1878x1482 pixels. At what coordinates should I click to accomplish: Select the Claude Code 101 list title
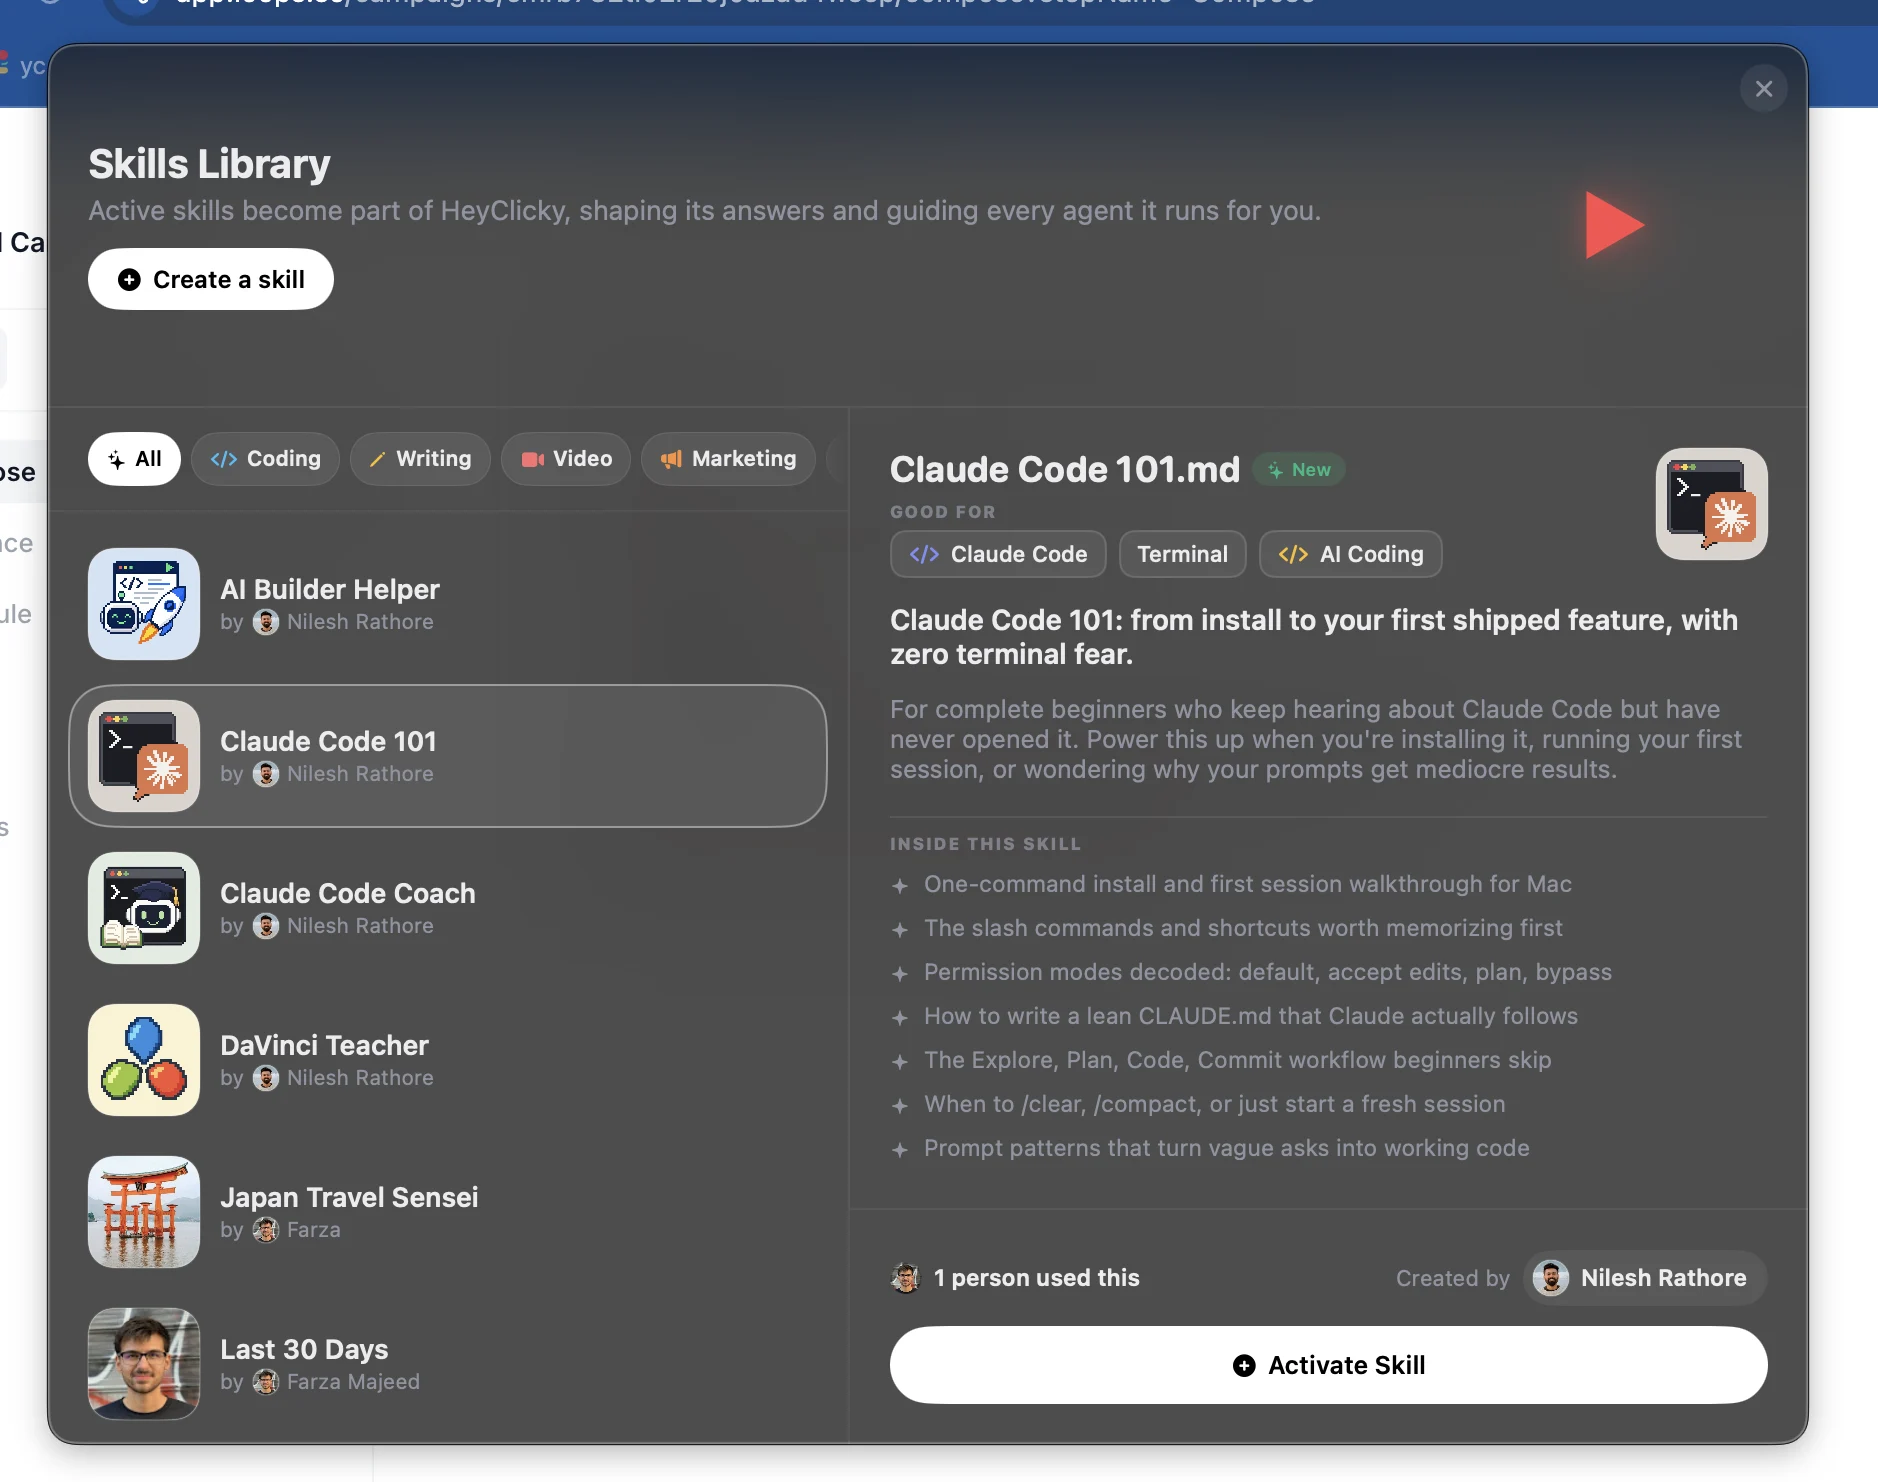329,741
